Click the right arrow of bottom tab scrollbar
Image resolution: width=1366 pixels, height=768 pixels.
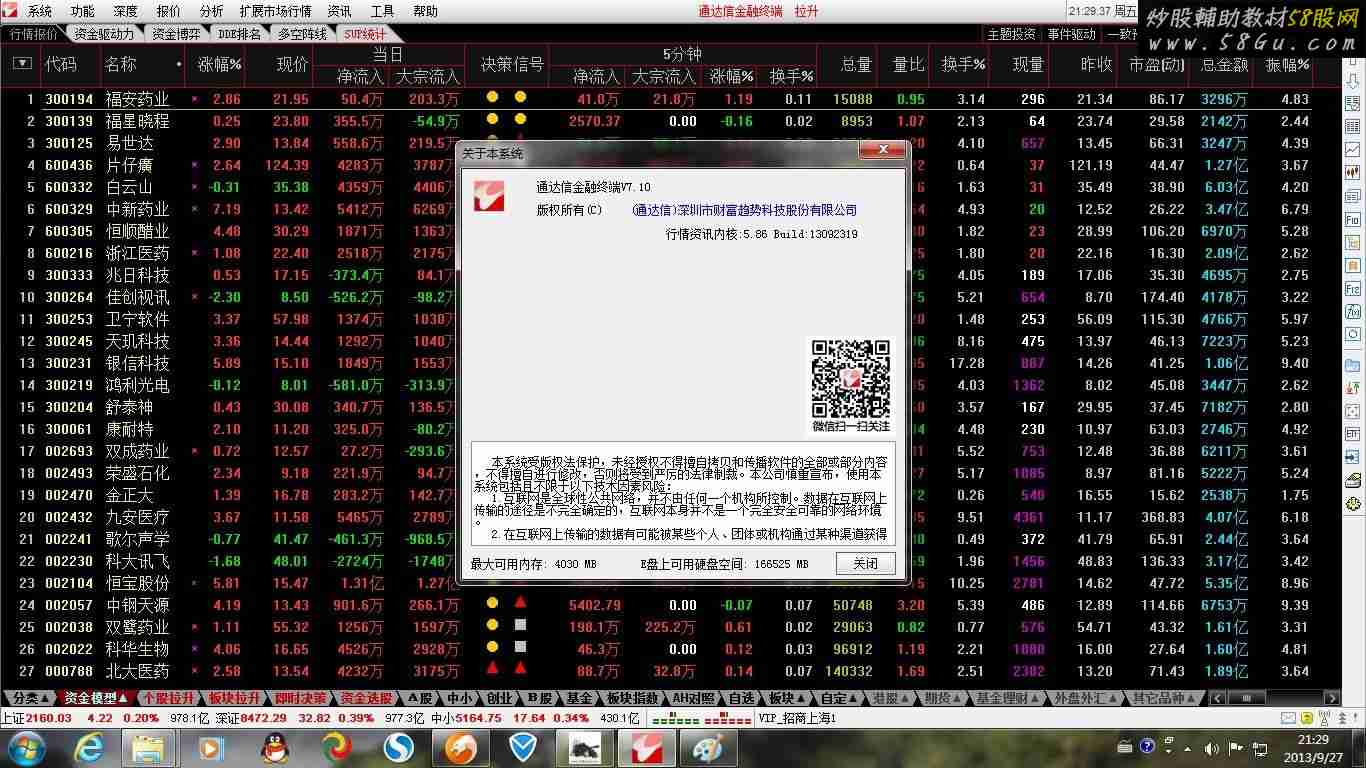coord(1332,698)
